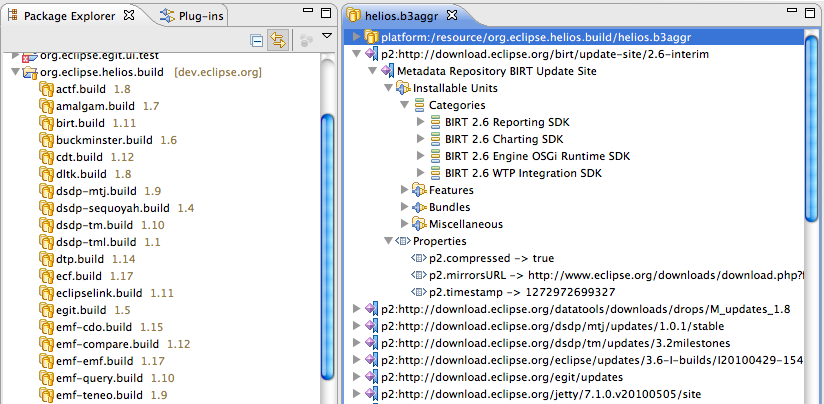Expand org.eclipse.egit.ui.test project
This screenshot has width=824, height=404.
click(x=15, y=55)
